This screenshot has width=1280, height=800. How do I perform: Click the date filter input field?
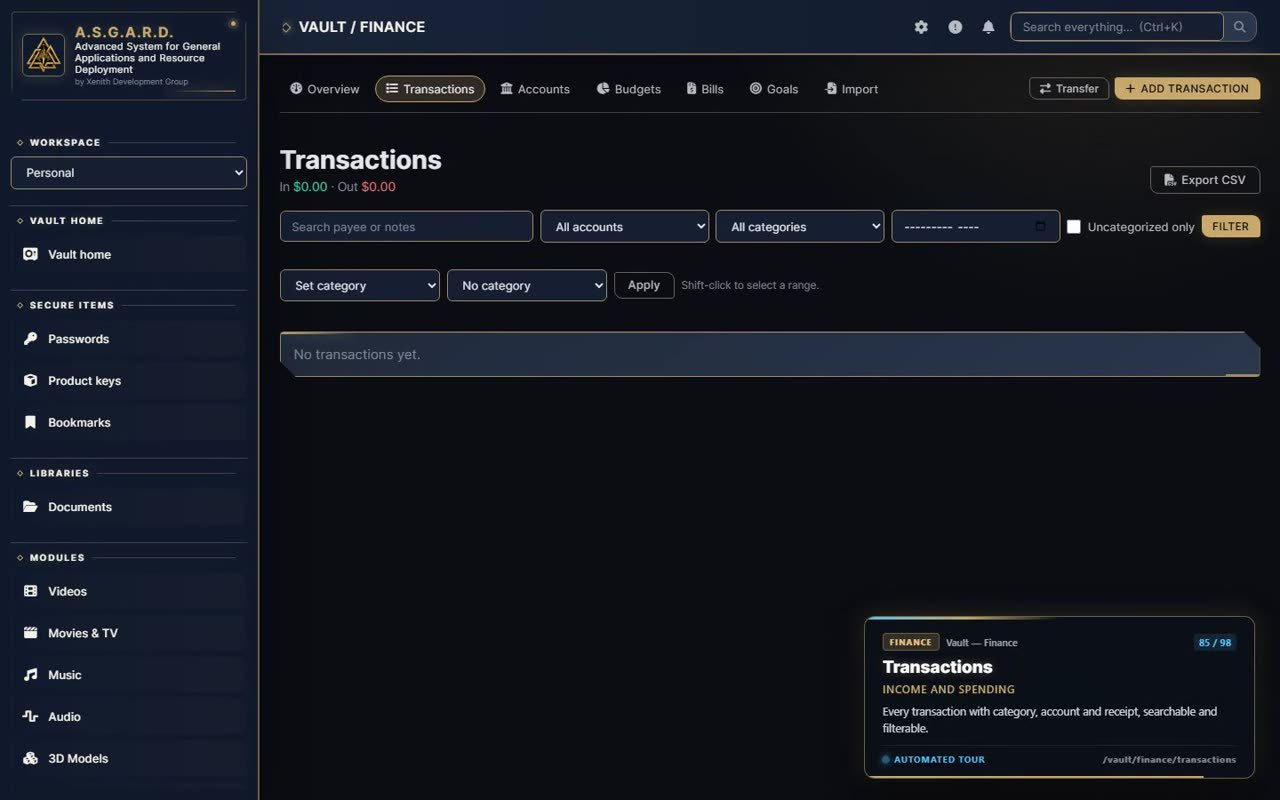(x=976, y=227)
